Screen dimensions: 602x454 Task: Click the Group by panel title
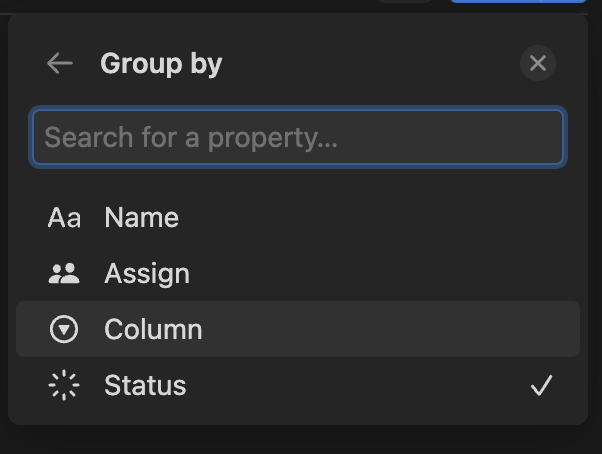[161, 64]
